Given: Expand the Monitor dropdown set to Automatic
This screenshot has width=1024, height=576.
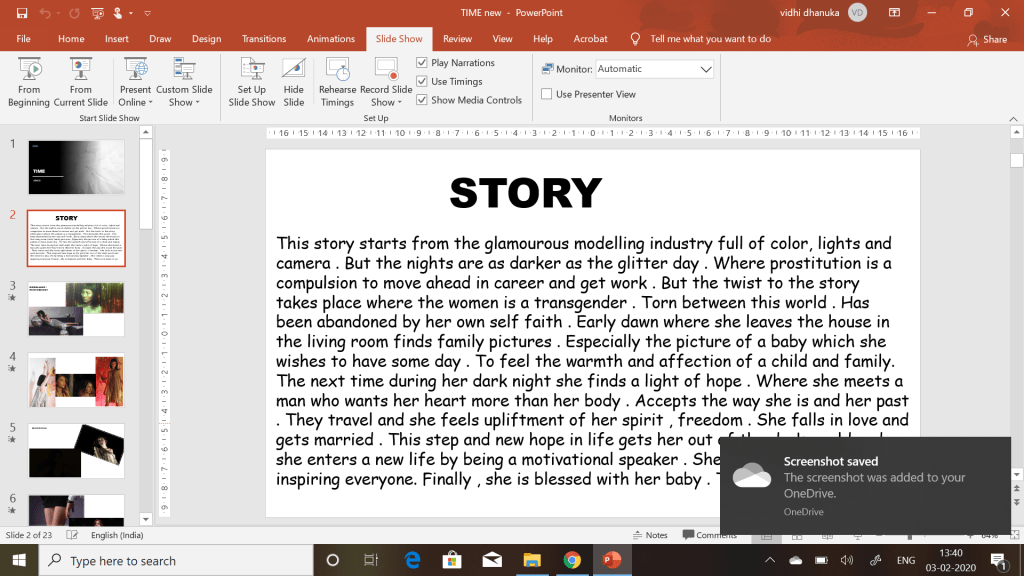Looking at the screenshot, I should click(706, 69).
